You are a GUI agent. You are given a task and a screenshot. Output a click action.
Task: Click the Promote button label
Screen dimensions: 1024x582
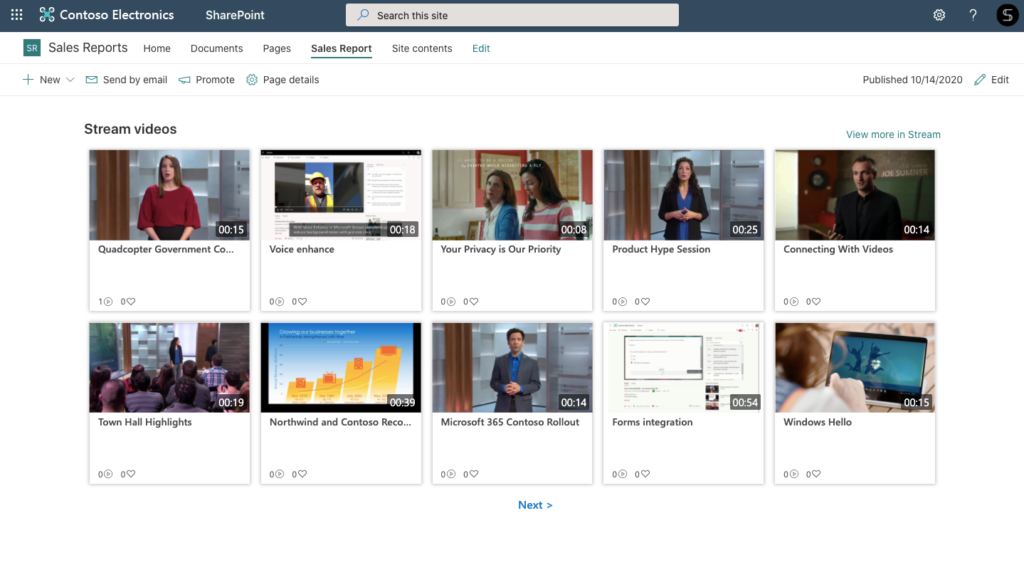click(215, 80)
